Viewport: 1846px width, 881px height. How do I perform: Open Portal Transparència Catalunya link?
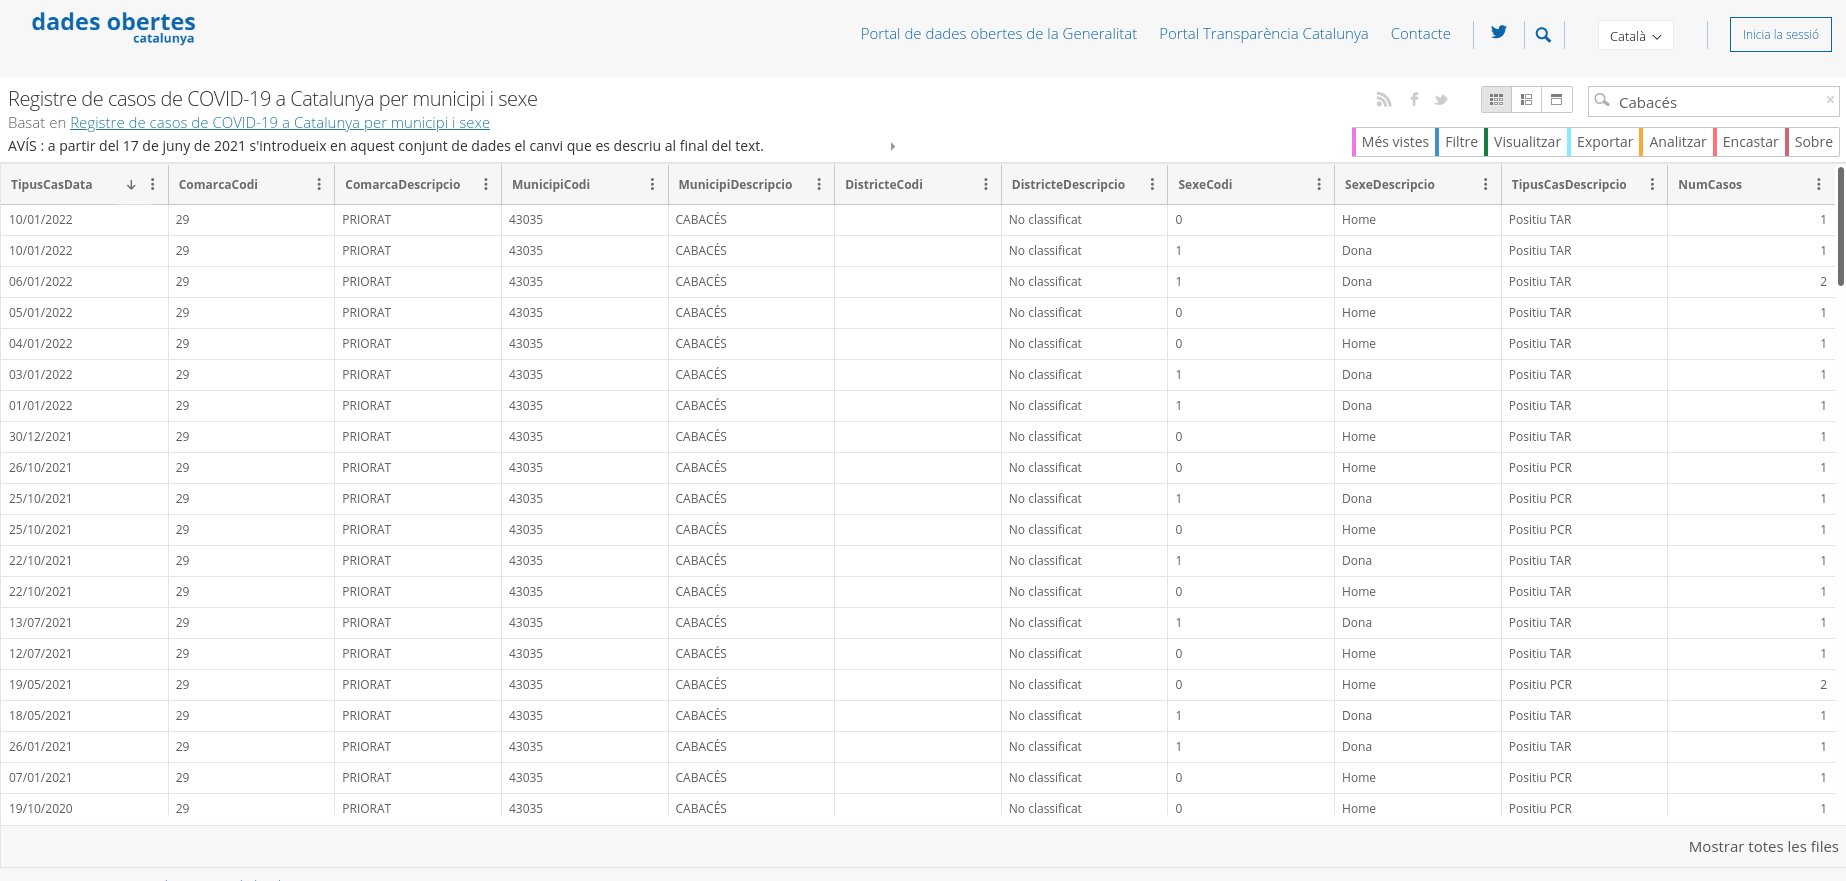click(1263, 34)
